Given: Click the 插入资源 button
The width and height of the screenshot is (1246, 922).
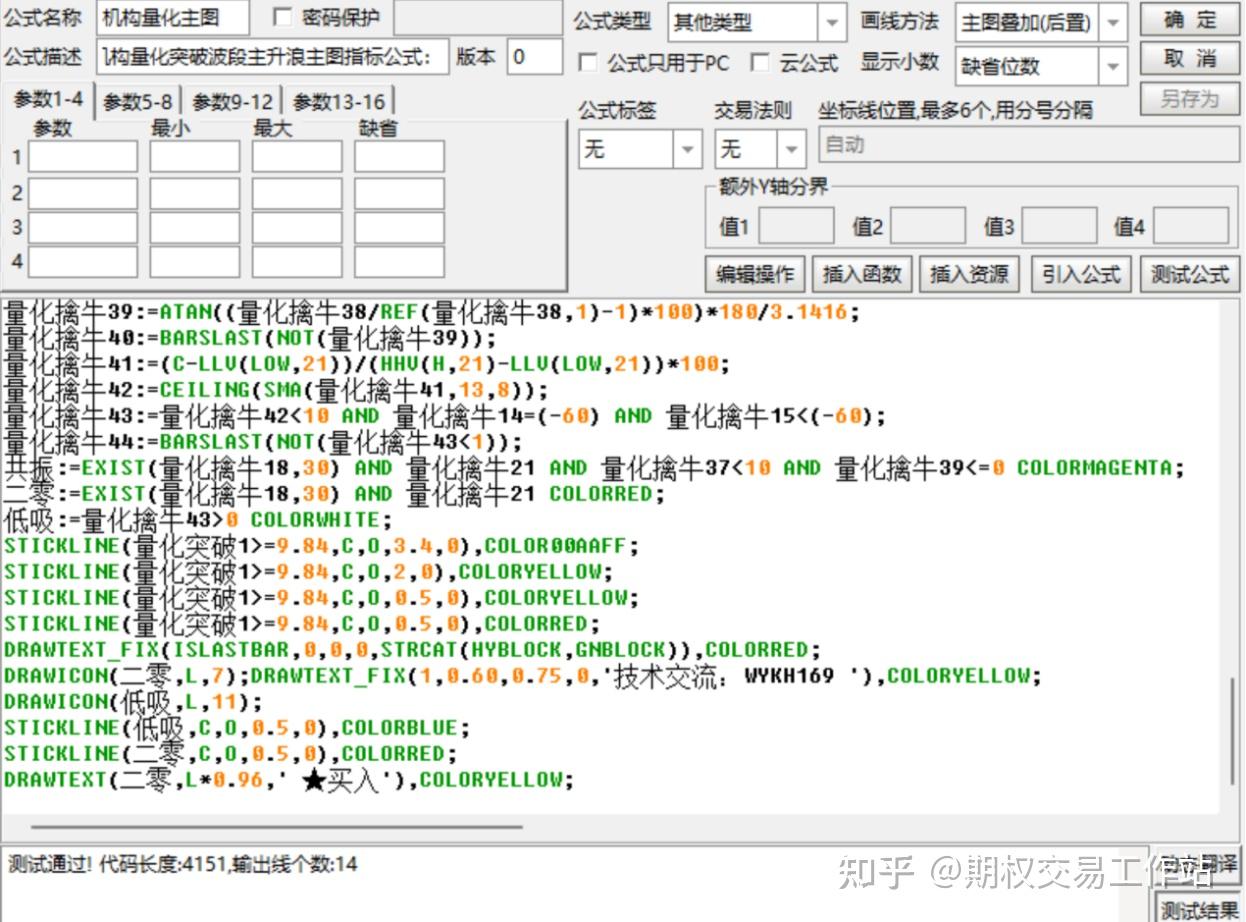Looking at the screenshot, I should click(x=968, y=273).
